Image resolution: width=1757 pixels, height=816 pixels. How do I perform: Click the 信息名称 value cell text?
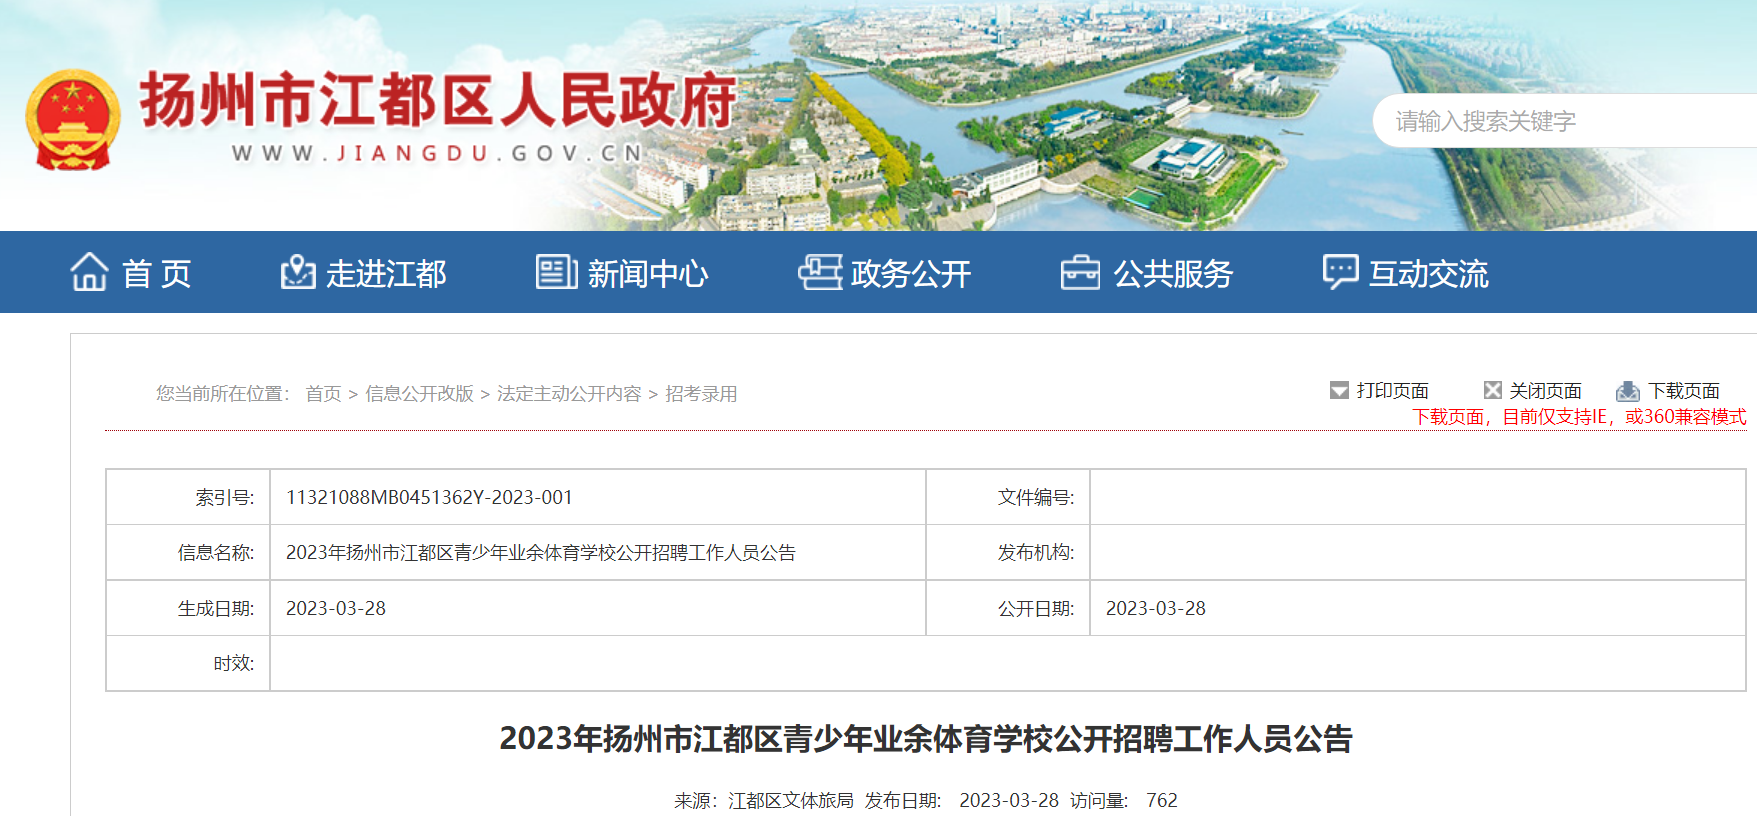point(541,553)
